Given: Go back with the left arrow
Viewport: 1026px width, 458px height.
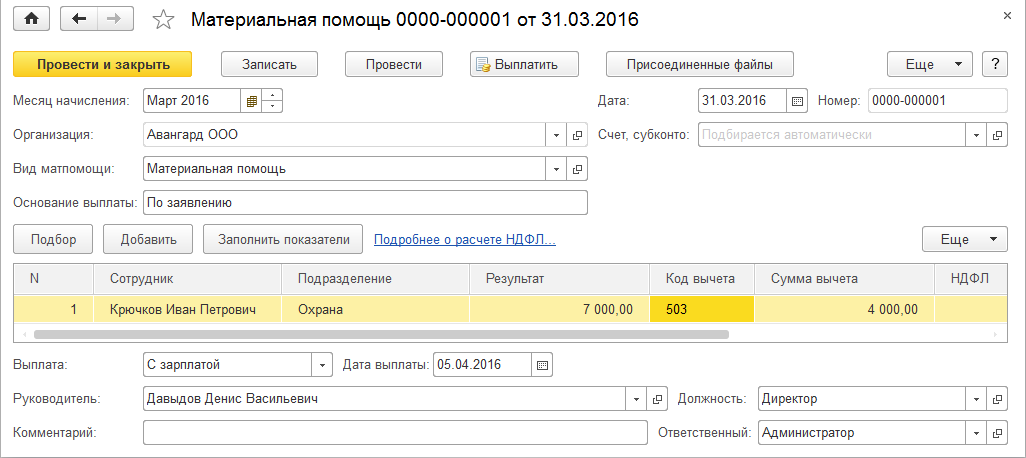Looking at the screenshot, I should coord(79,19).
